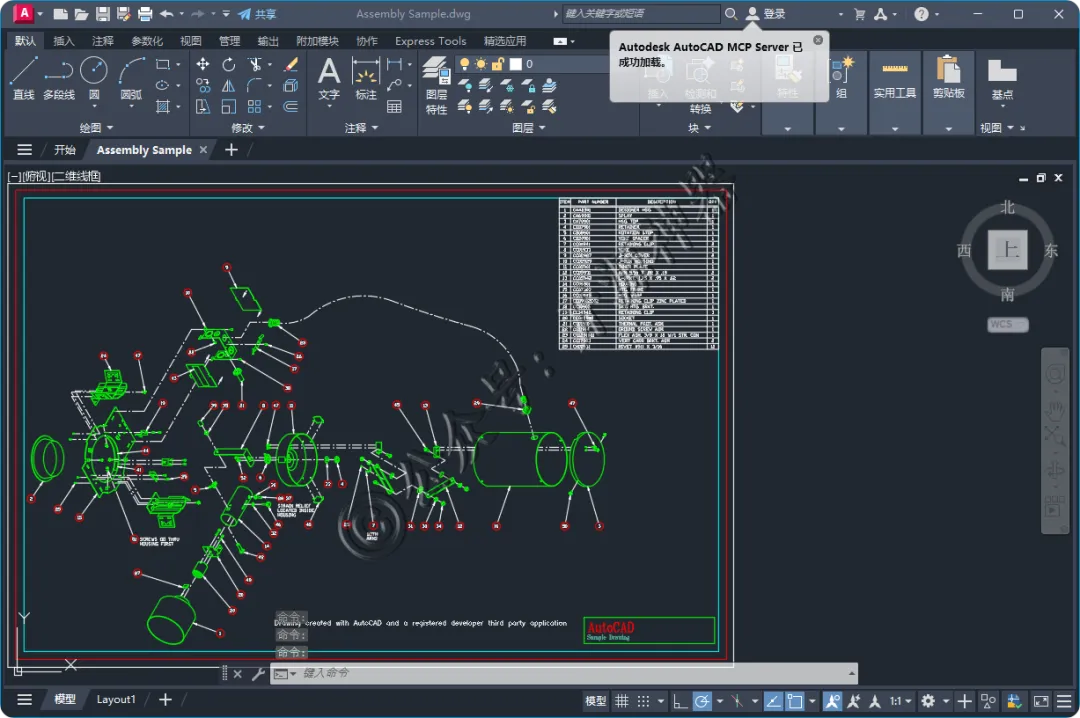Viewport: 1080px width, 718px height.
Task: Open the Clipboard (剪贴板) panel
Action: (948, 78)
